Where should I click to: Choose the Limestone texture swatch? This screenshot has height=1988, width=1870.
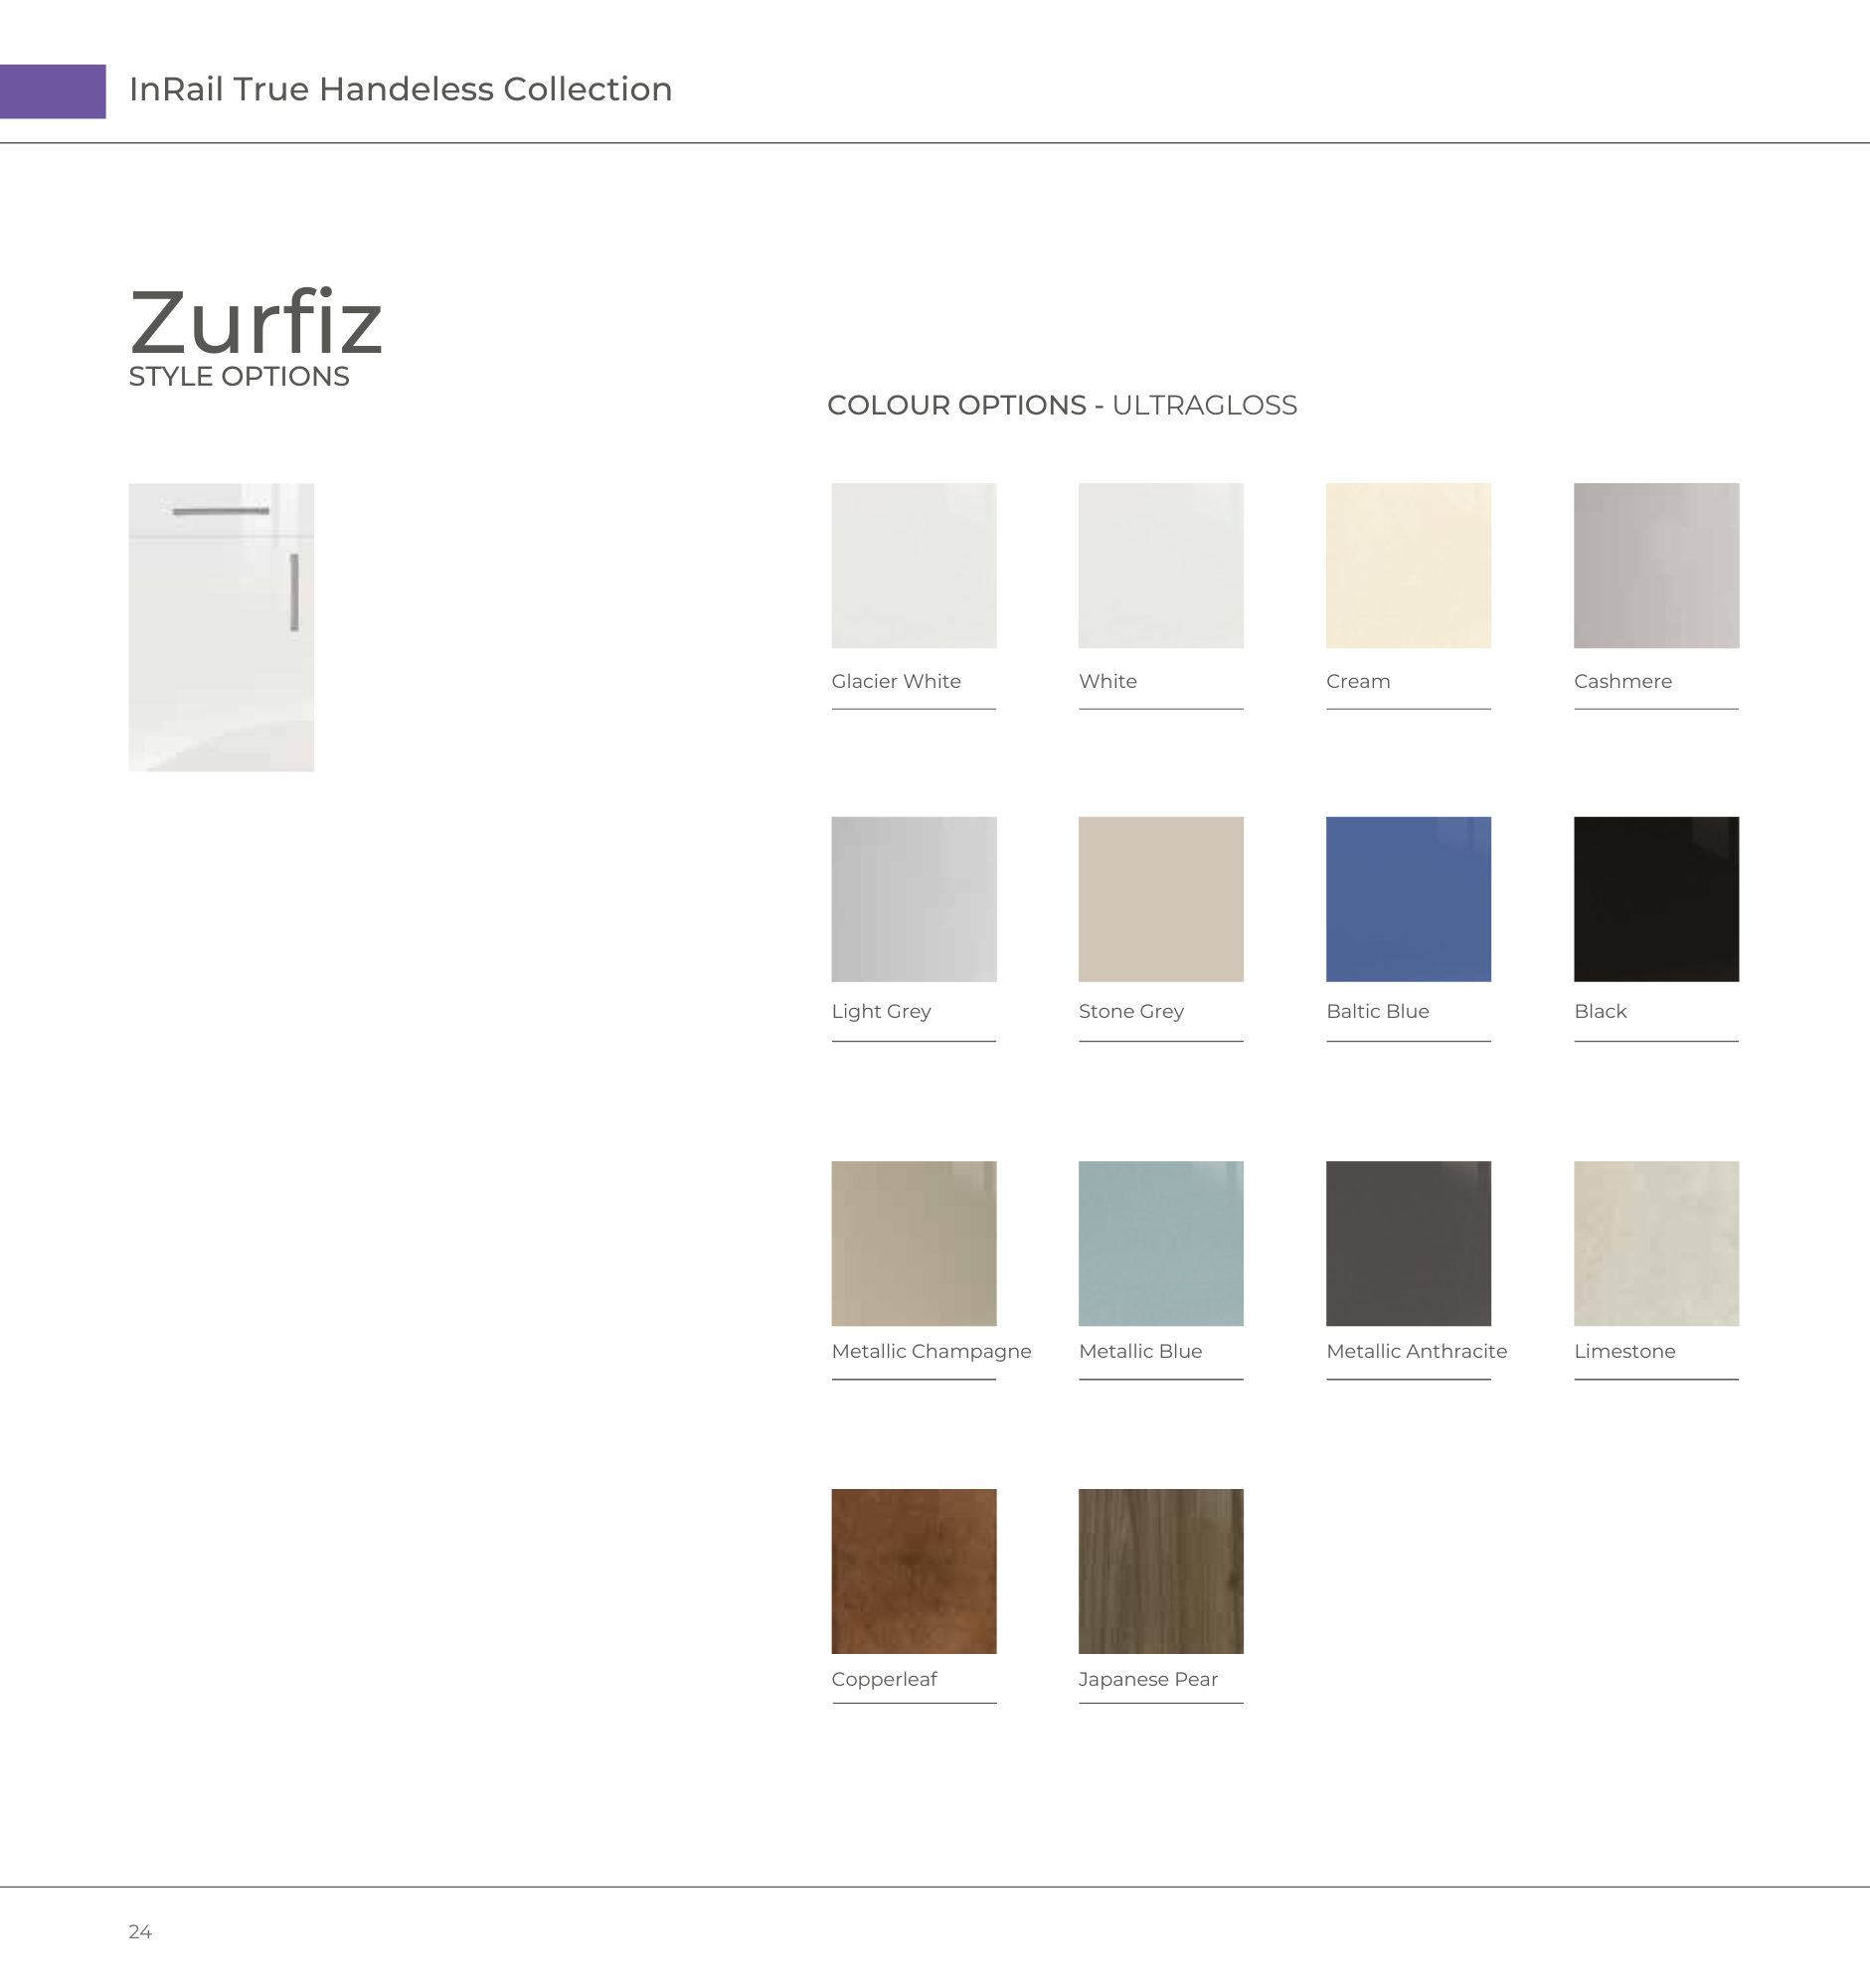coord(1656,1242)
